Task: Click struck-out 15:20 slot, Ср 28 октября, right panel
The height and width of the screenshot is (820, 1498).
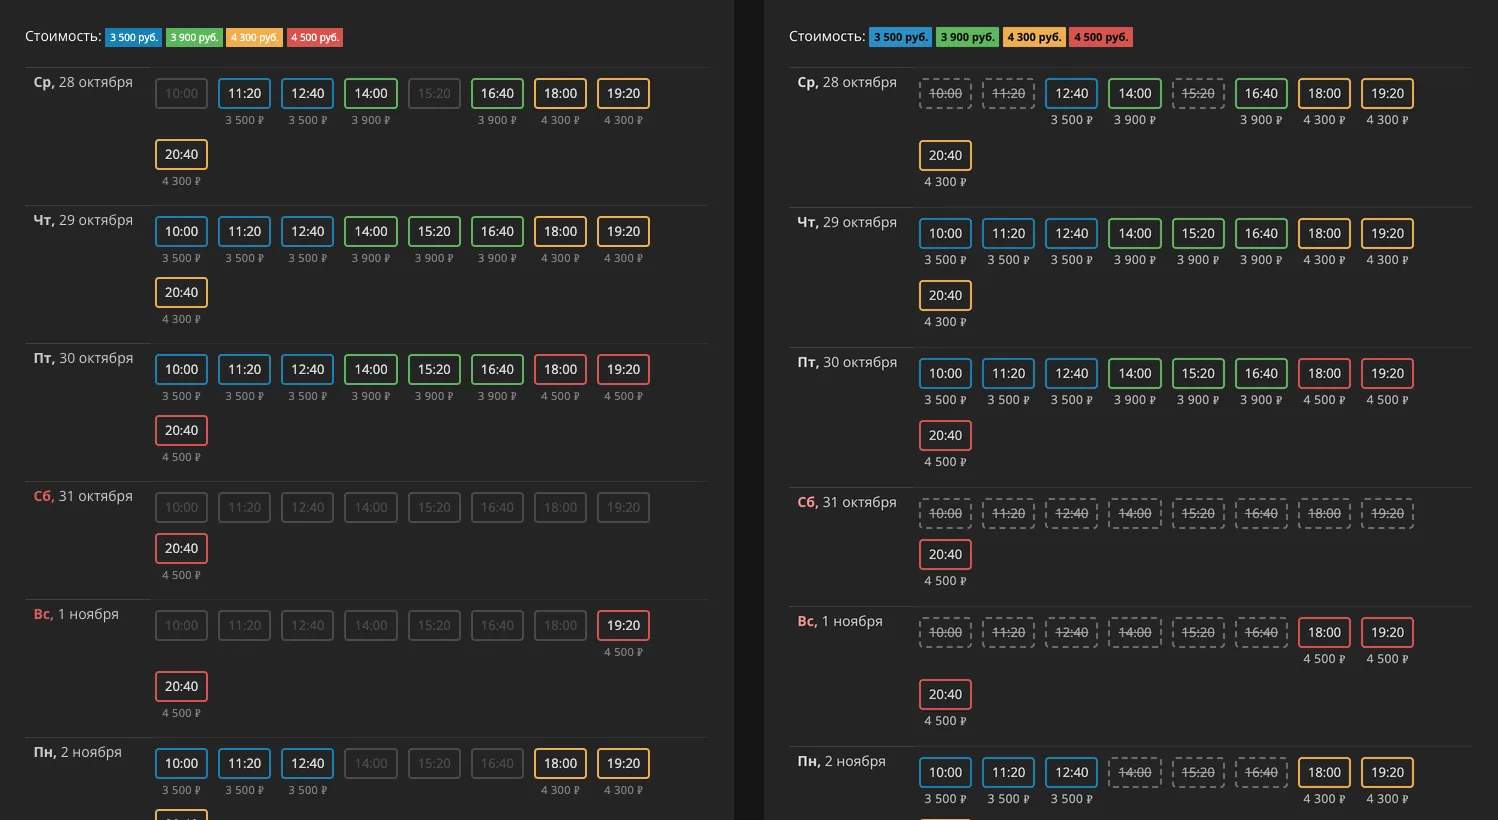Action: tap(1198, 93)
